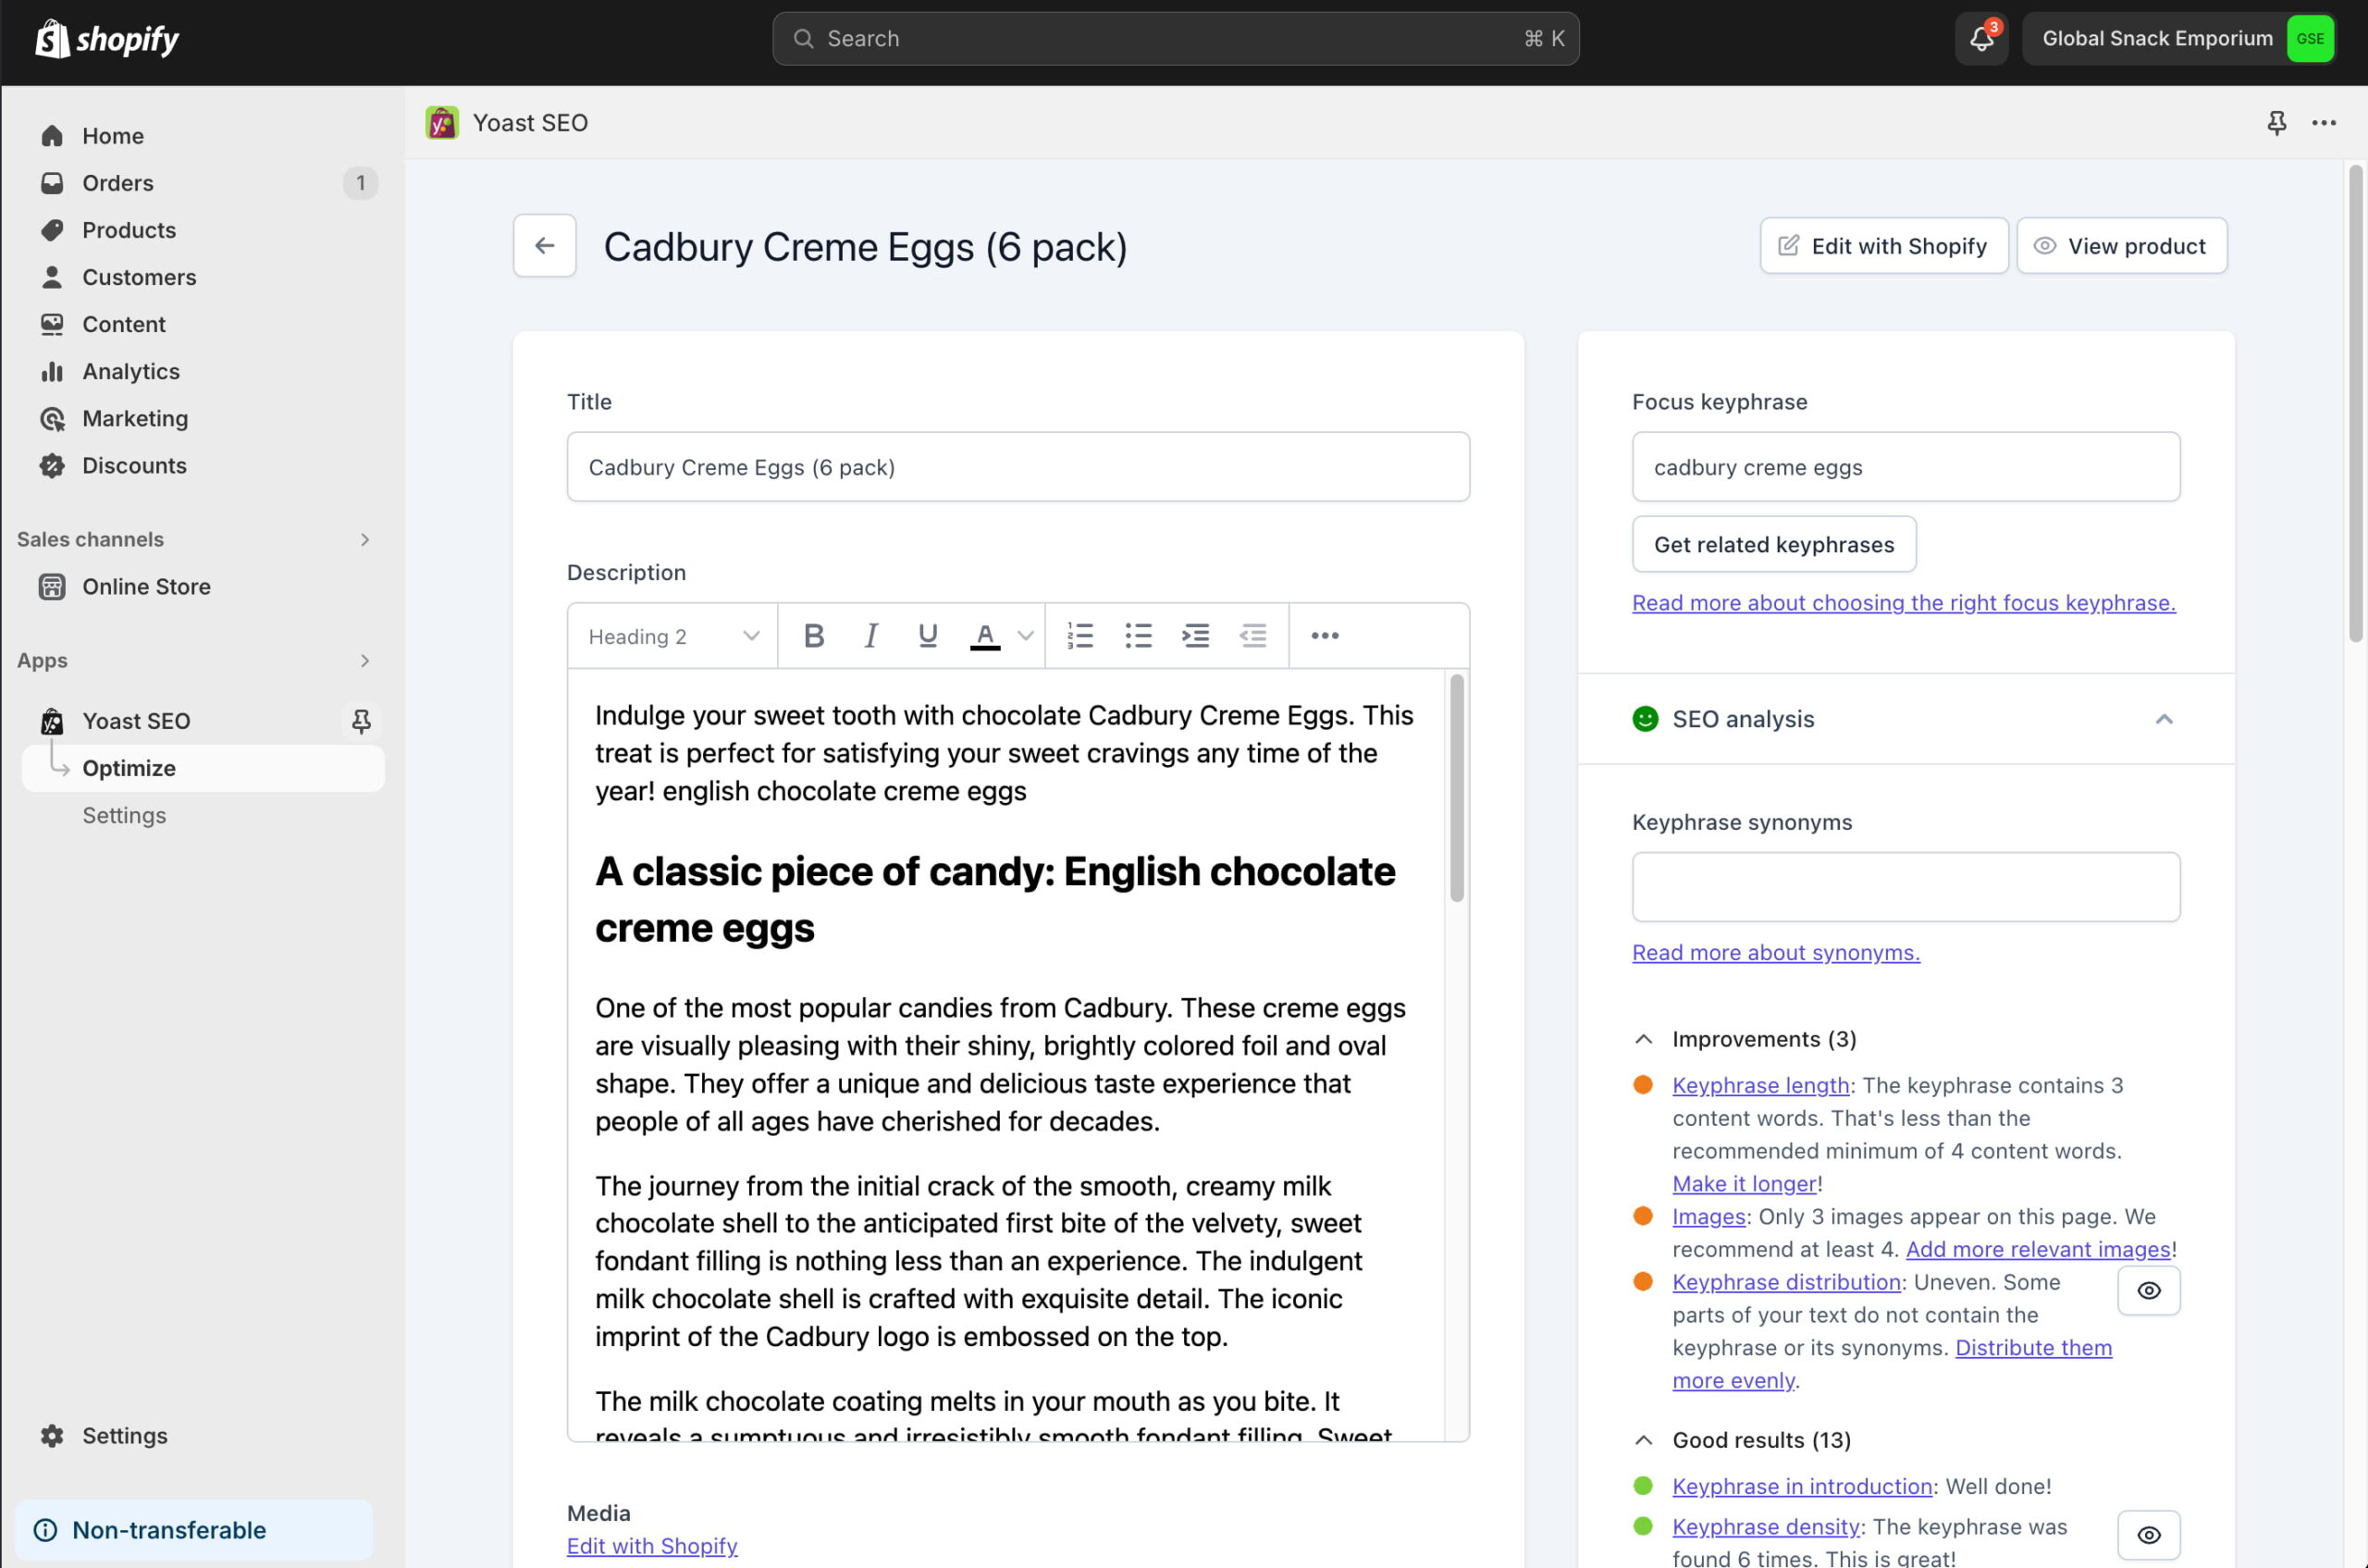Screen dimensions: 2368x1568
Task: Unpin Yoast SEO in sidebar
Action: (x=361, y=721)
